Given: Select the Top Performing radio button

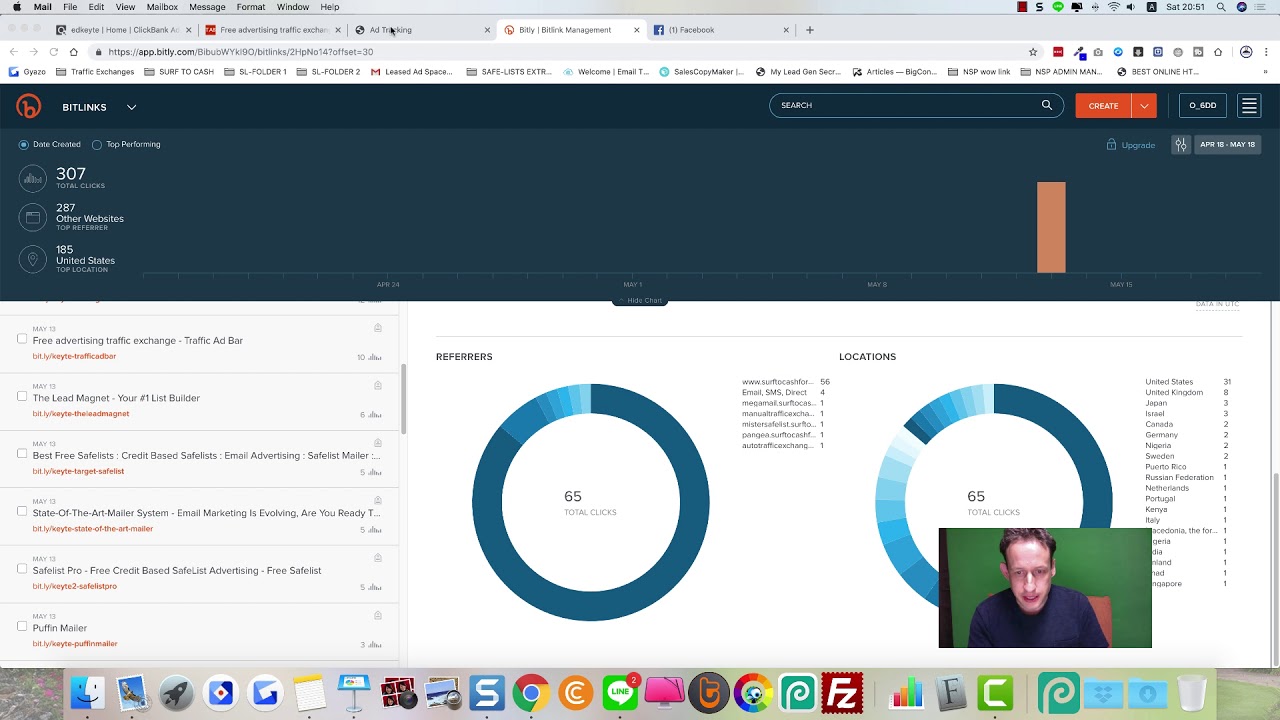Looking at the screenshot, I should [x=97, y=145].
